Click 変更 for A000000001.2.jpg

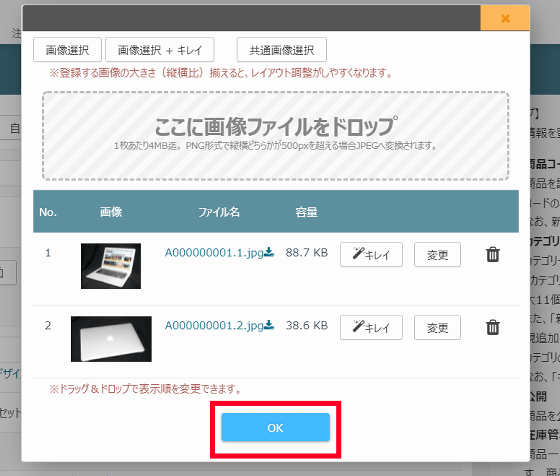pos(438,327)
